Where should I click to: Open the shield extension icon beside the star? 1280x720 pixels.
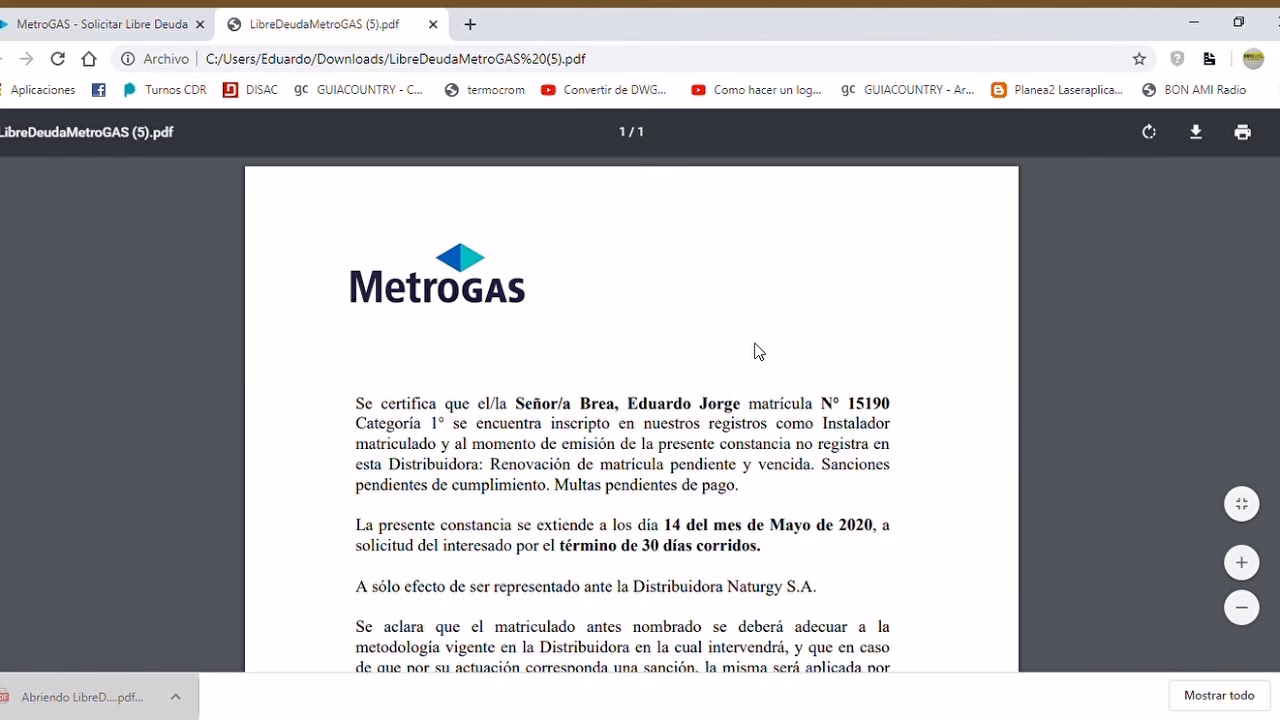coord(1177,59)
